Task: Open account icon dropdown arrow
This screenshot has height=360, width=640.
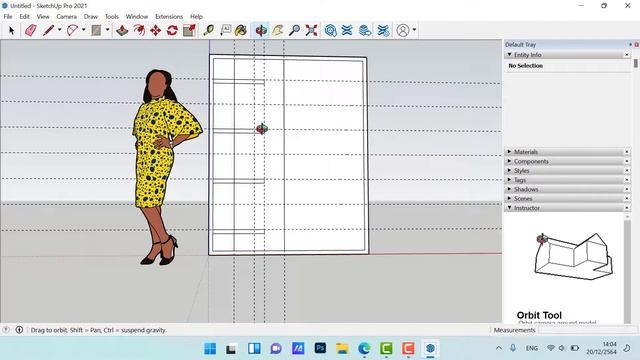Action: tap(414, 30)
